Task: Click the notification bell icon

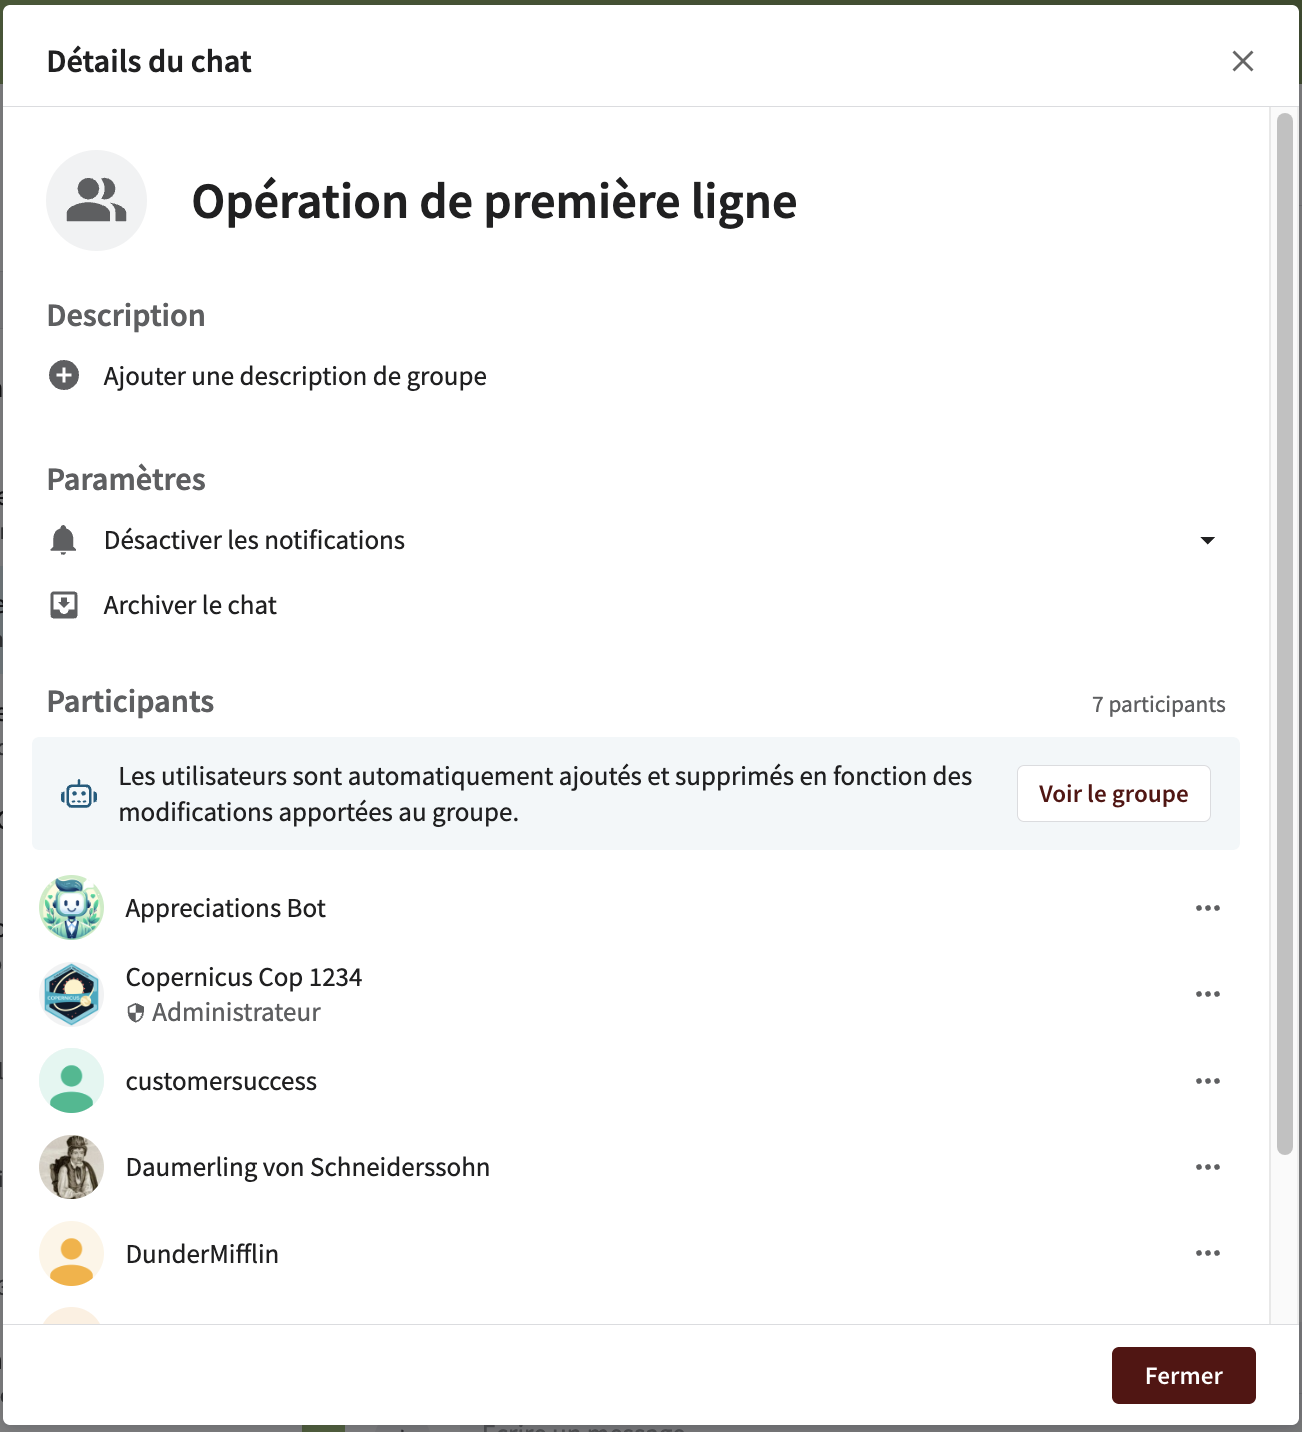Action: pyautogui.click(x=63, y=540)
